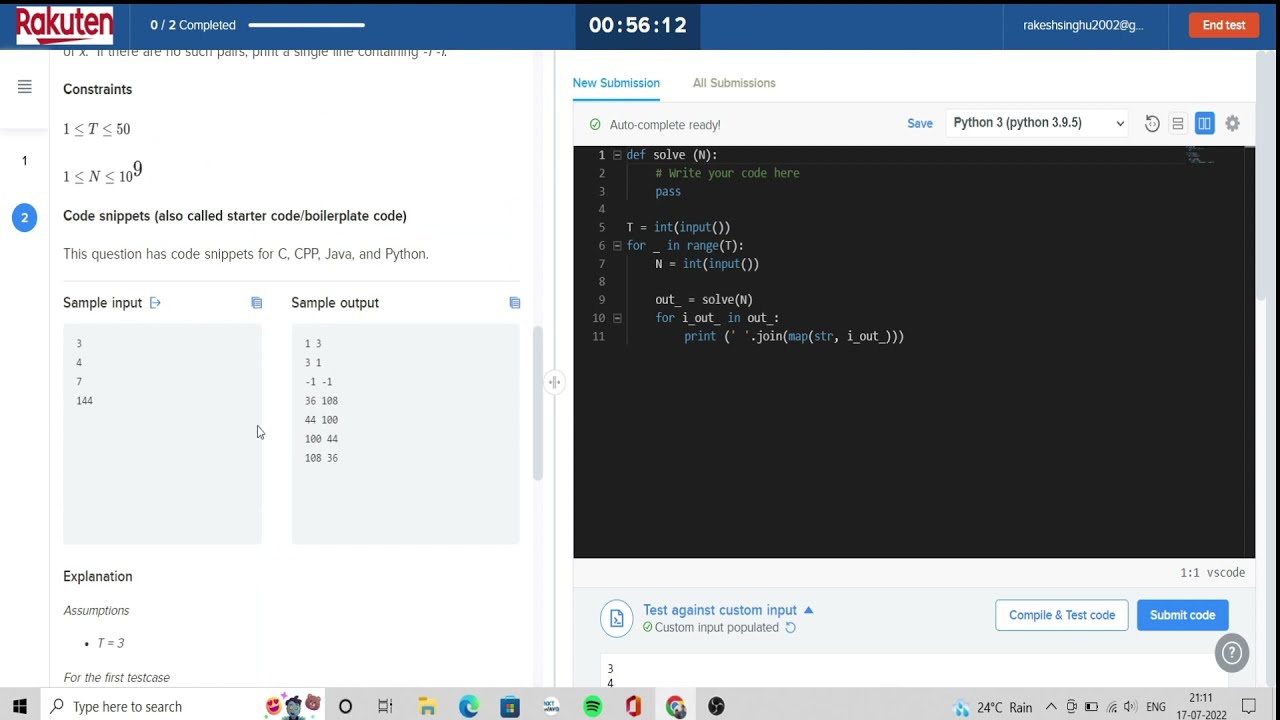Refresh the populated custom input
The height and width of the screenshot is (720, 1280).
tap(790, 628)
